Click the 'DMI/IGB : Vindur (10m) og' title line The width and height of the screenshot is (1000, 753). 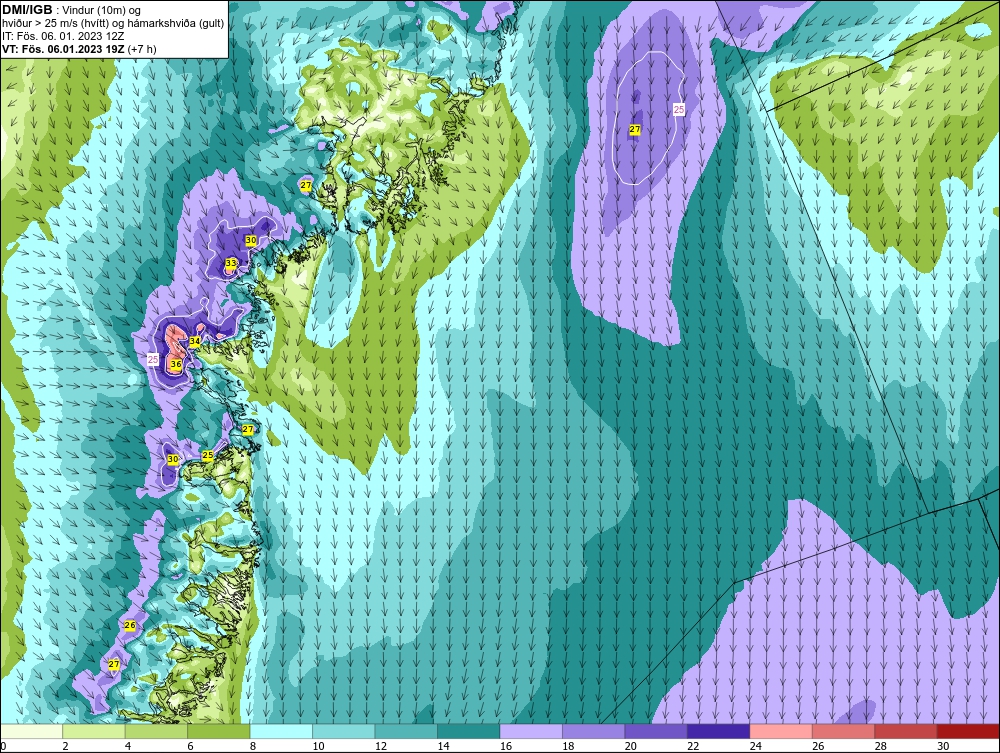tap(71, 10)
